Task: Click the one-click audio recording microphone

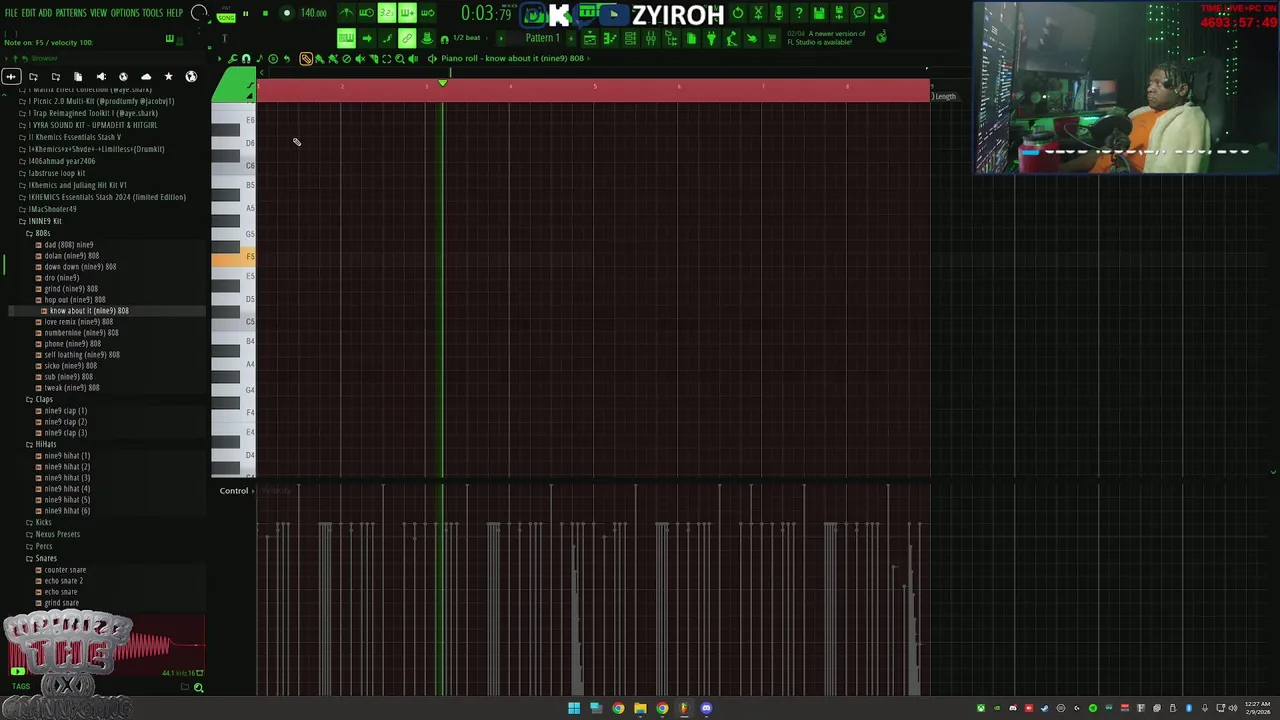Action: click(x=778, y=13)
